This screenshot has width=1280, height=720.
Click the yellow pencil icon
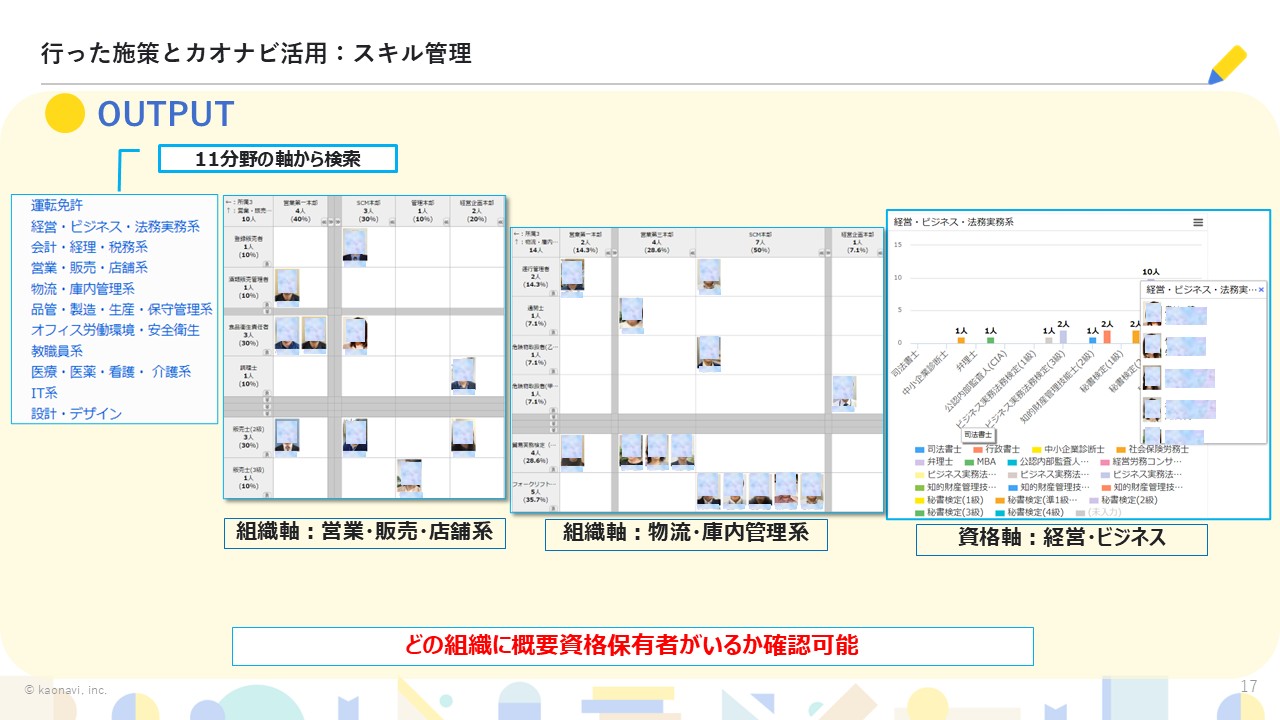[x=1227, y=64]
